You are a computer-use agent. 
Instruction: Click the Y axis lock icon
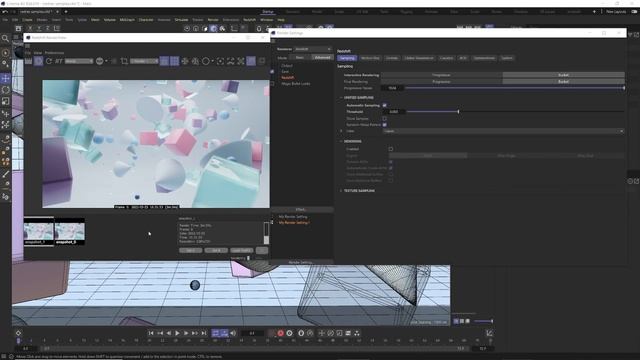[39, 28]
